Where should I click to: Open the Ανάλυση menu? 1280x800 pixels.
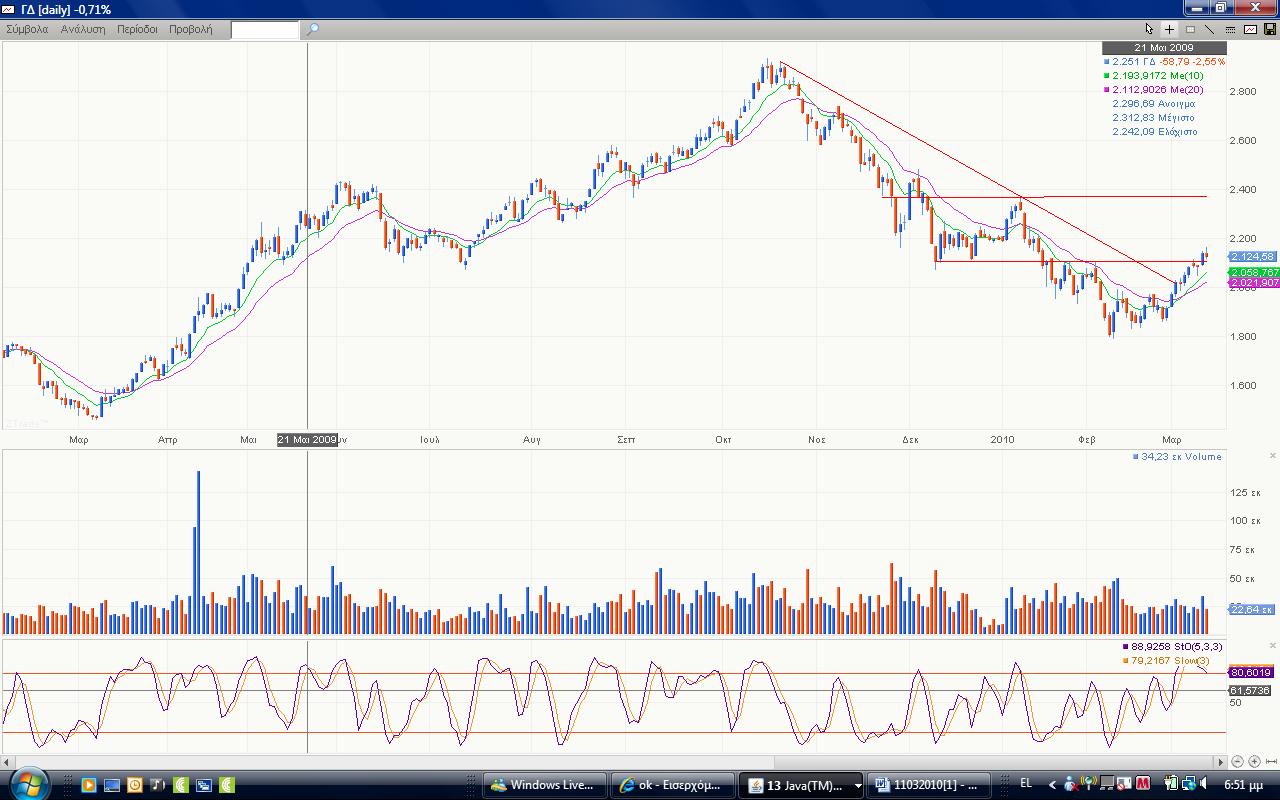[x=83, y=30]
